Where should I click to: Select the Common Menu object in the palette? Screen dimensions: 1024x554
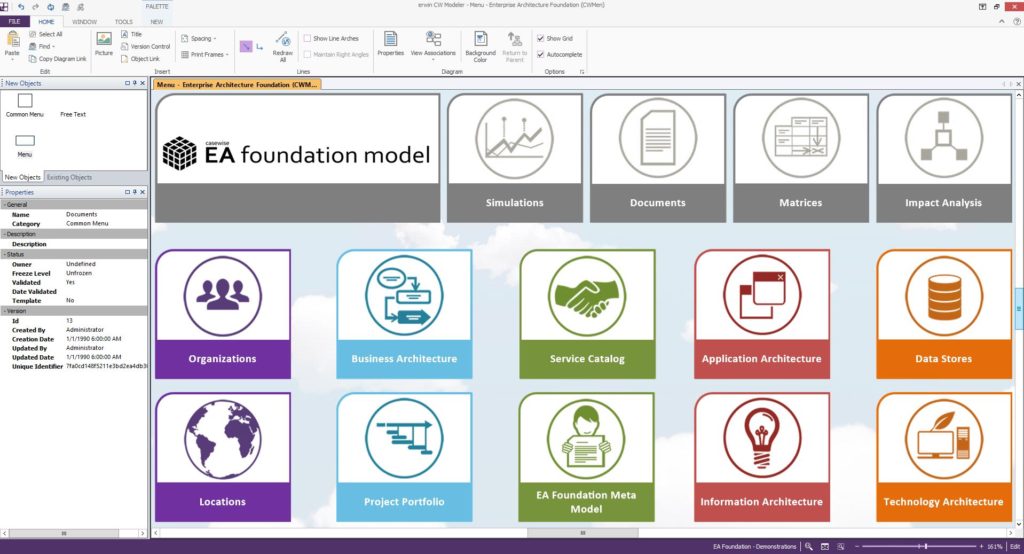click(x=25, y=105)
